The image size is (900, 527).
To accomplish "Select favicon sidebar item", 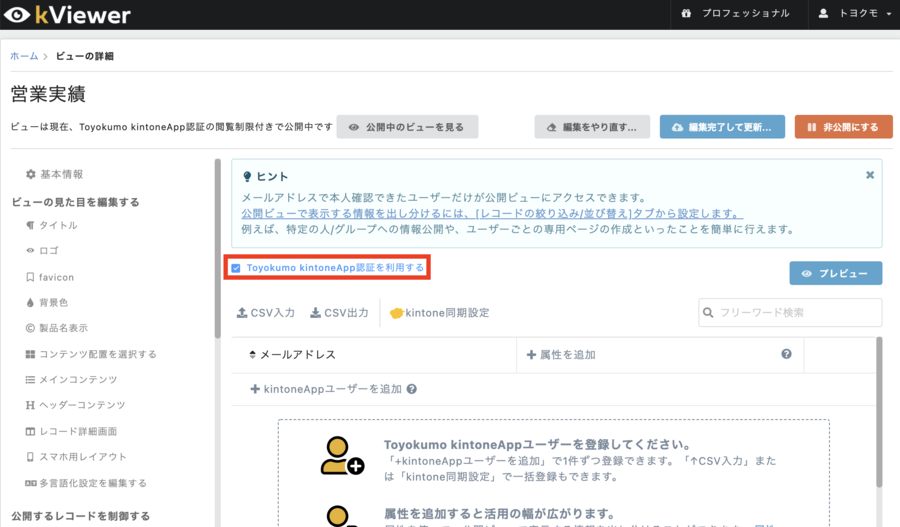I will (x=49, y=277).
